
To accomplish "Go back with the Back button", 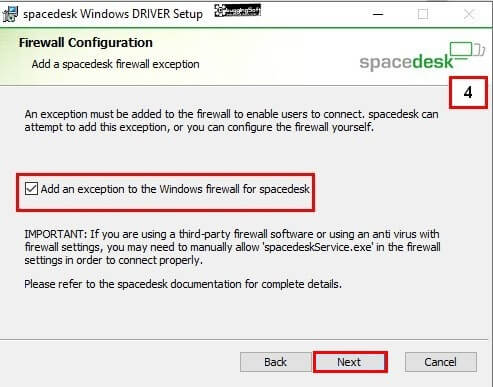I will click(x=275, y=362).
